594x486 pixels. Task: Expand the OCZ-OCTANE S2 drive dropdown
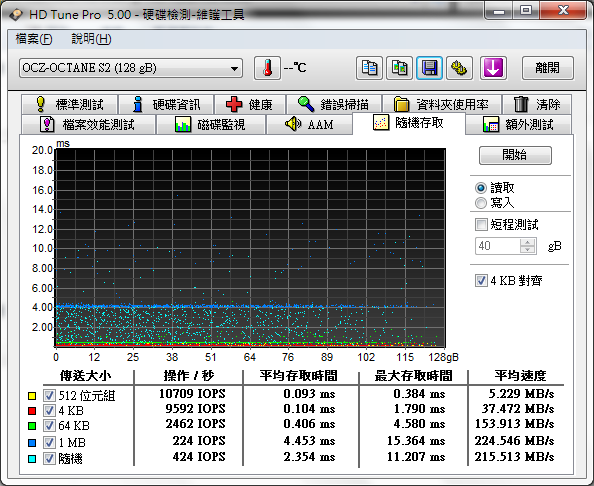[131, 68]
